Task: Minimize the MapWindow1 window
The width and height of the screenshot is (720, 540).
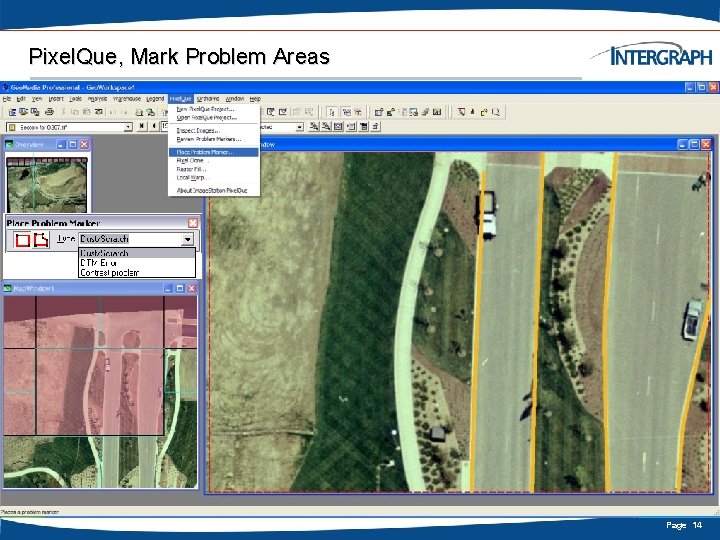Action: tap(168, 288)
